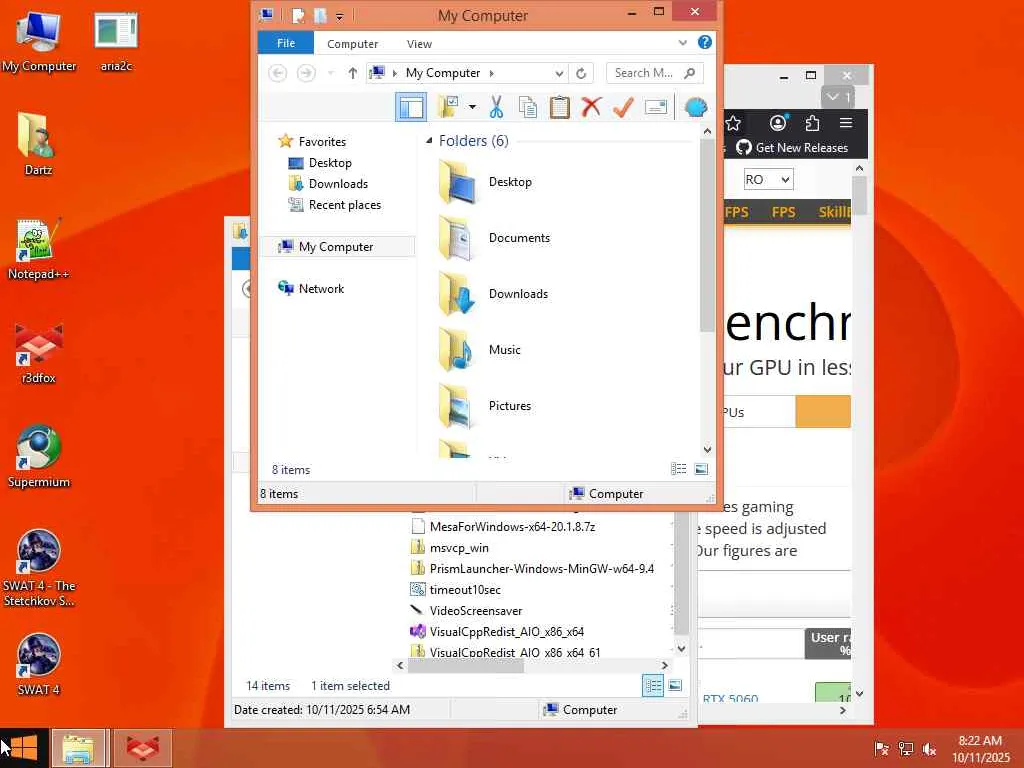The height and width of the screenshot is (768, 1024).
Task: Toggle the navigation pane toolbar button
Action: tap(411, 107)
